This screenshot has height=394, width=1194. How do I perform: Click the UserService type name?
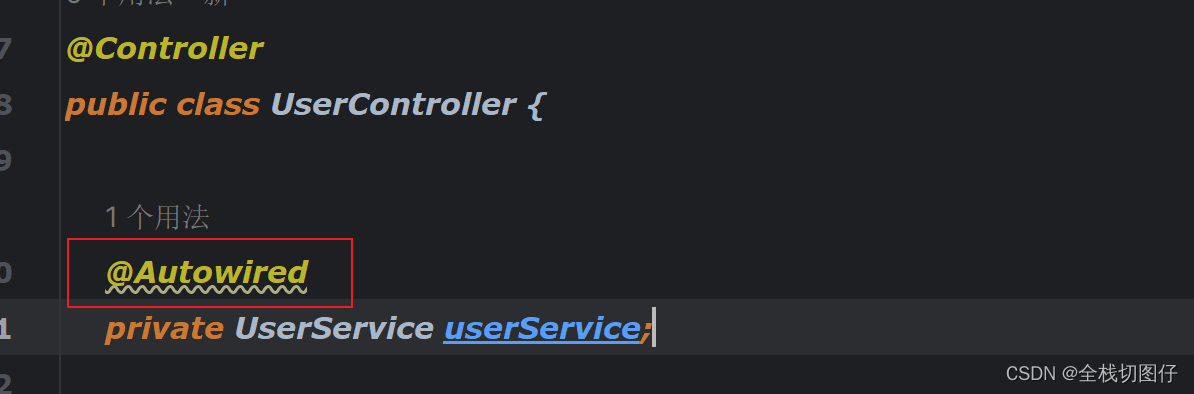[x=334, y=328]
